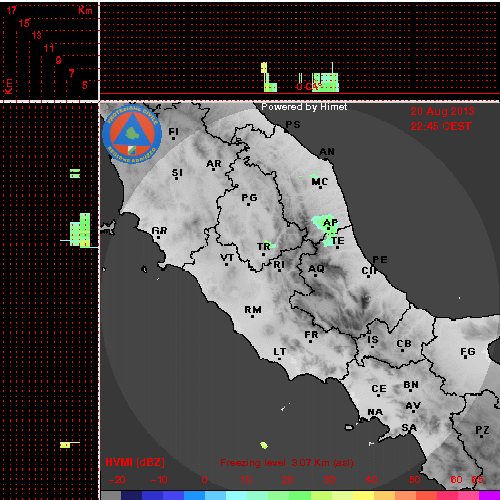Screen dimensions: 500x500
Task: Click the '0 C°' freezing line label
Action: (309, 87)
